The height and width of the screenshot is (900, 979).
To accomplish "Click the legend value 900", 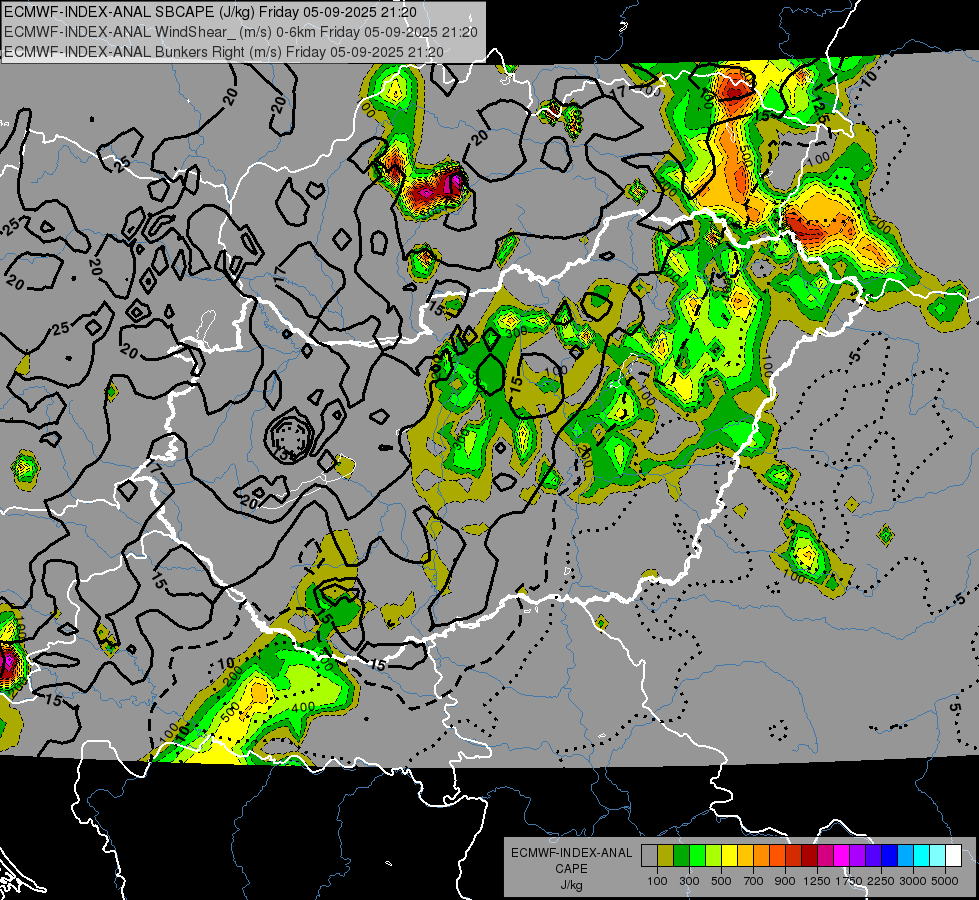I will [785, 881].
